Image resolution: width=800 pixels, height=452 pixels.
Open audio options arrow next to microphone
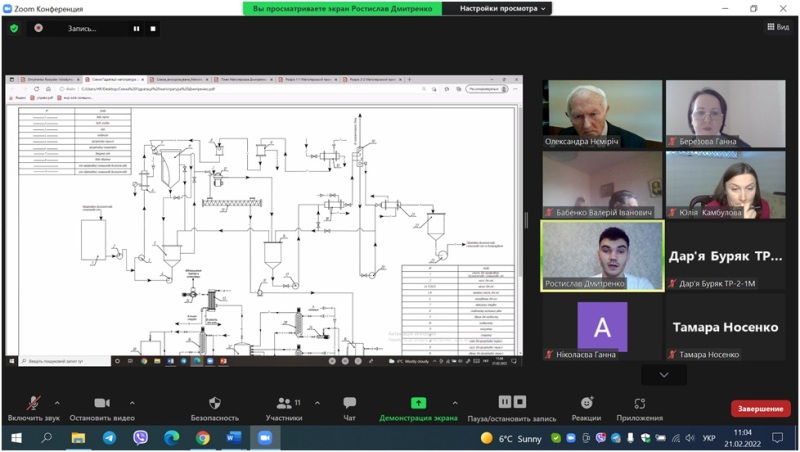click(57, 403)
